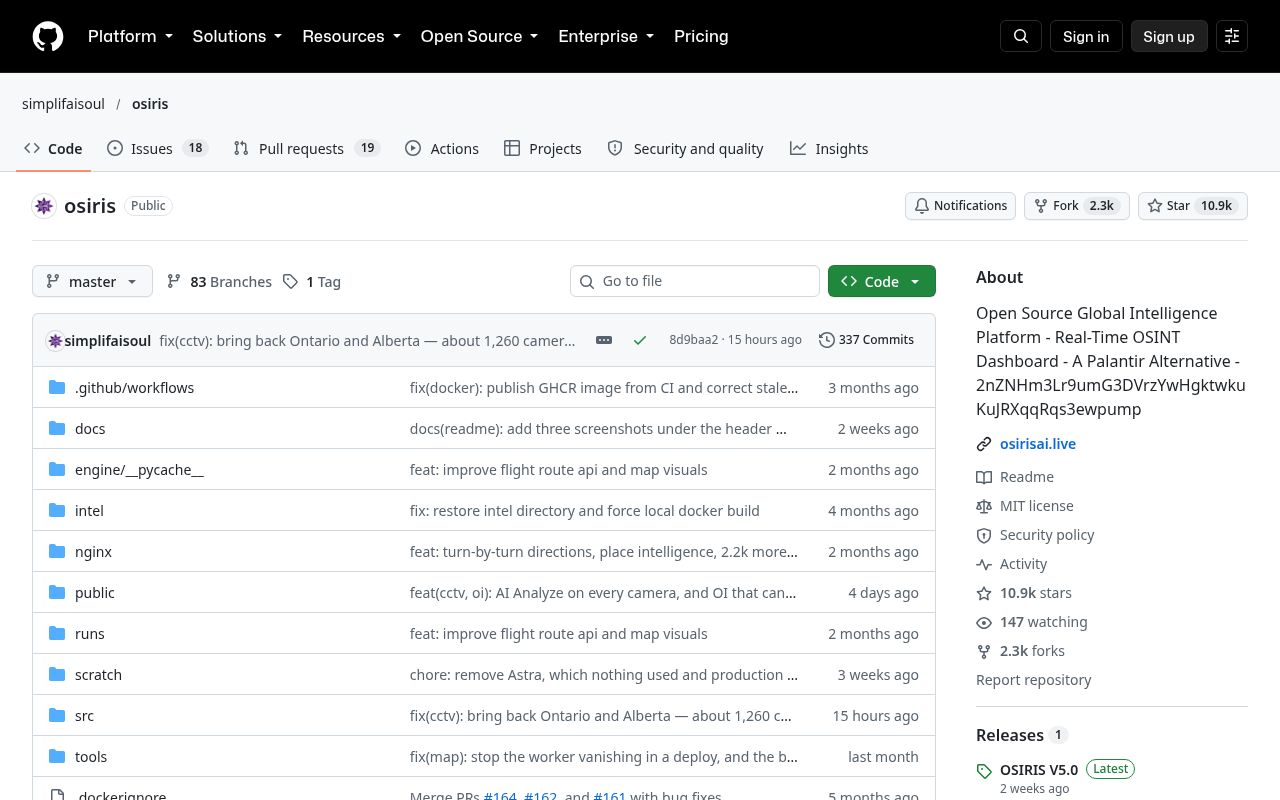Viewport: 1280px width, 800px height.
Task: Click the Go to file search field
Action: pos(695,281)
